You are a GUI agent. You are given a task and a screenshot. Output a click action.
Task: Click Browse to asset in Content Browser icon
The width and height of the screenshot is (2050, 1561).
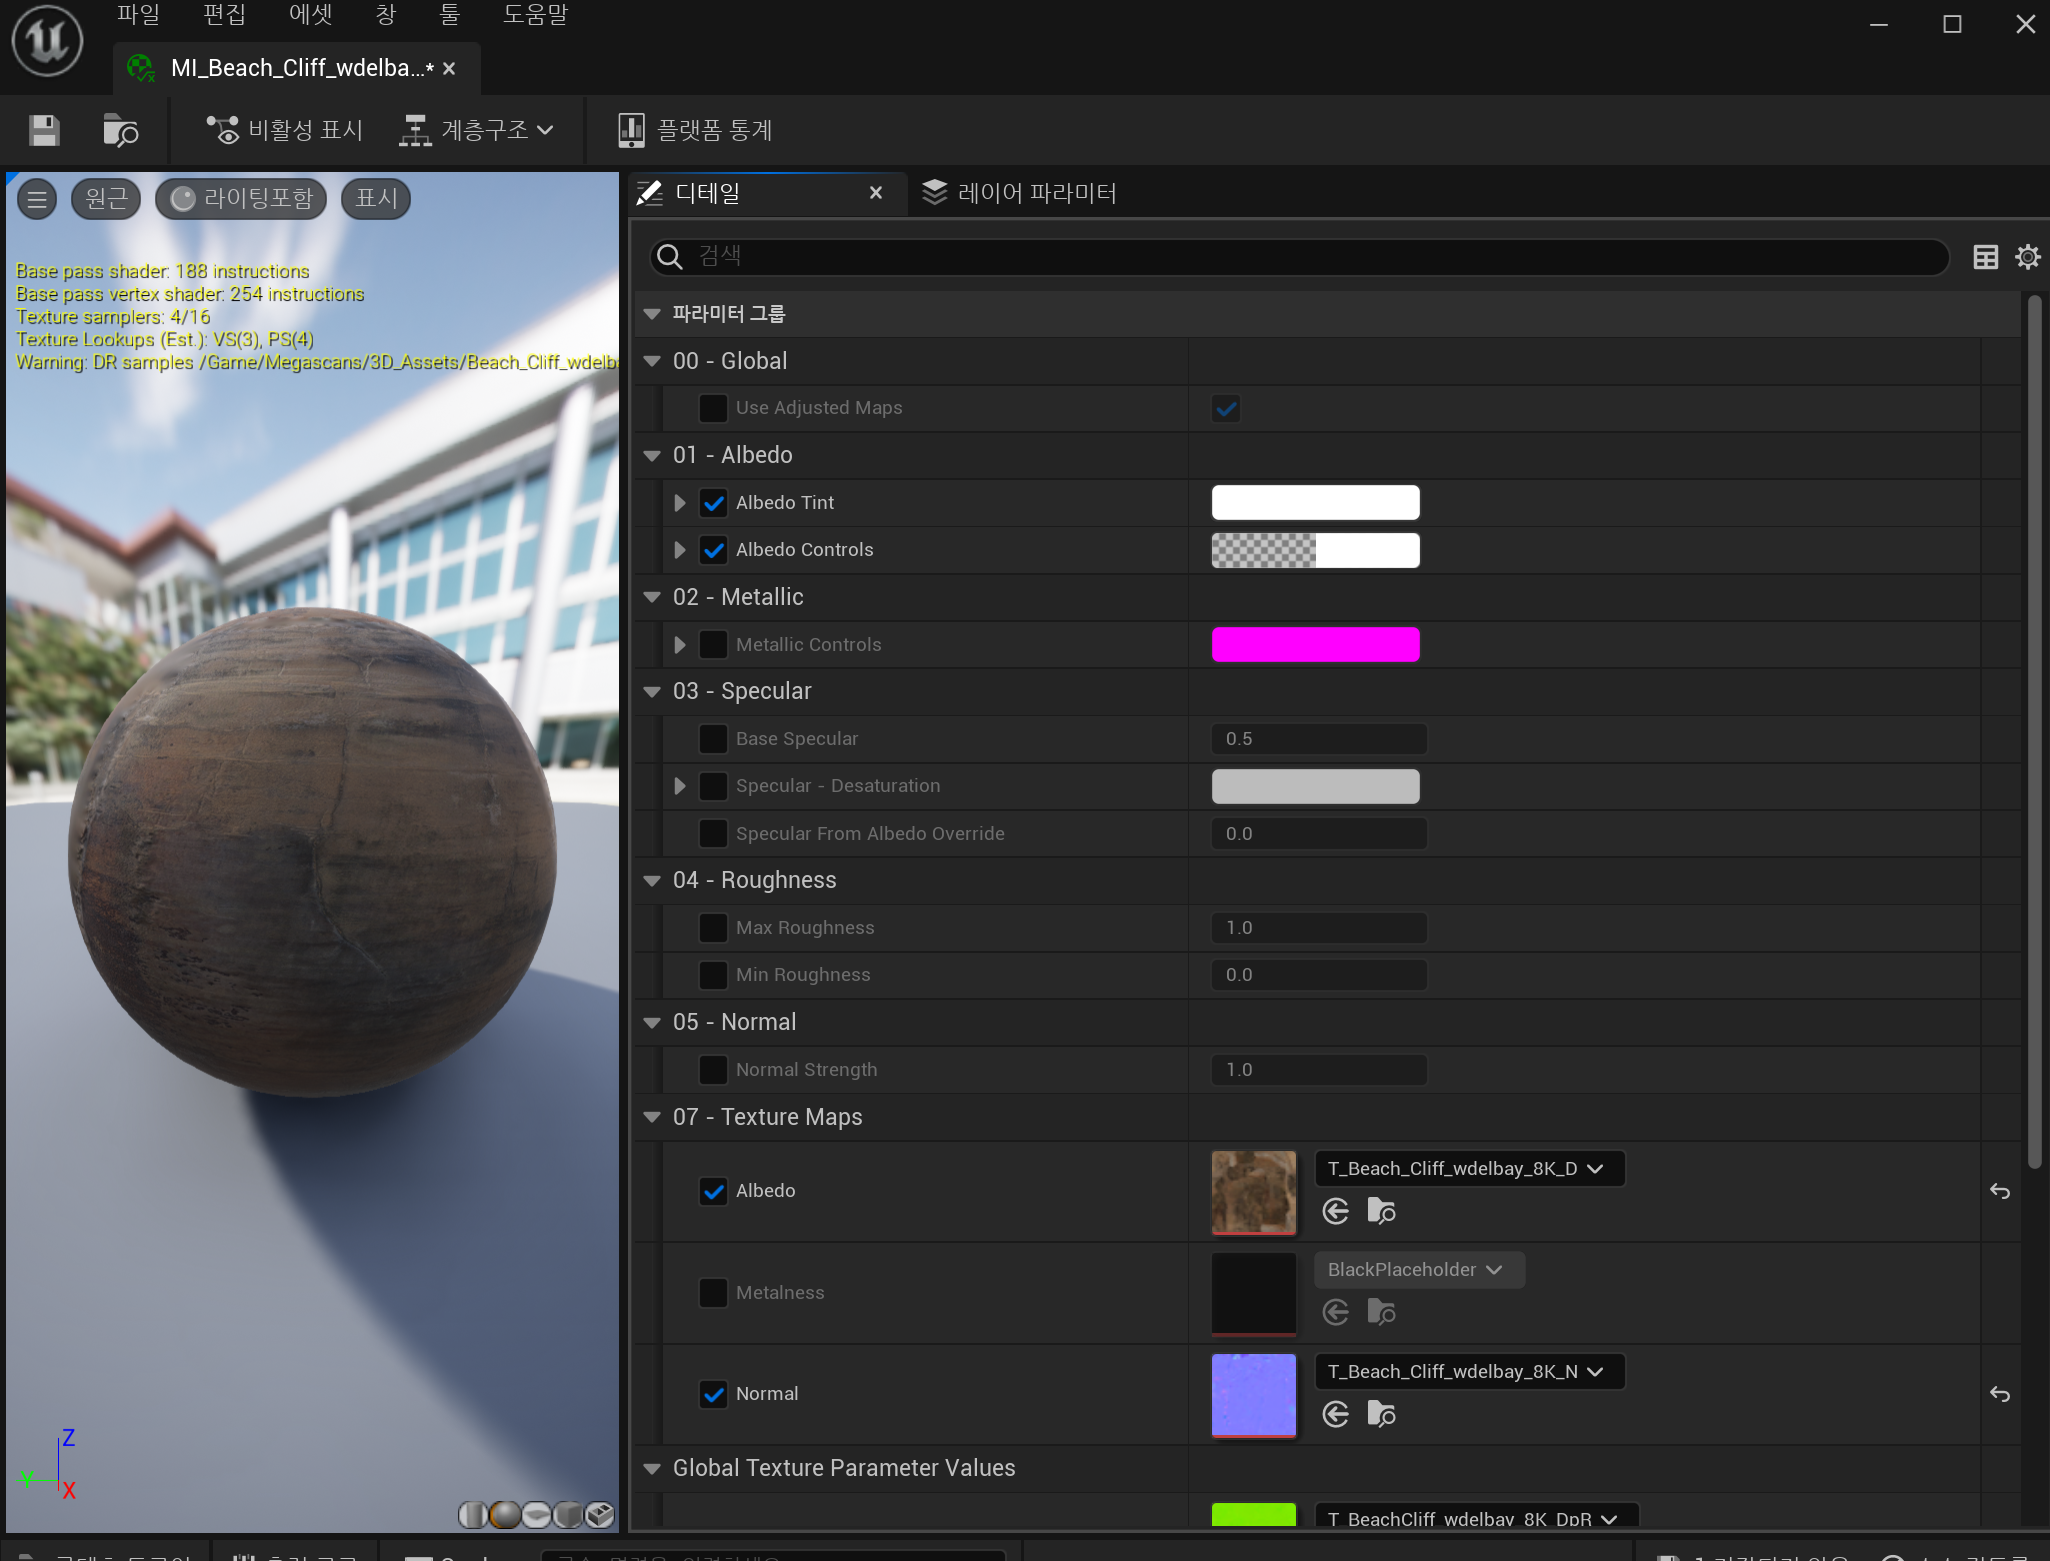click(x=120, y=131)
